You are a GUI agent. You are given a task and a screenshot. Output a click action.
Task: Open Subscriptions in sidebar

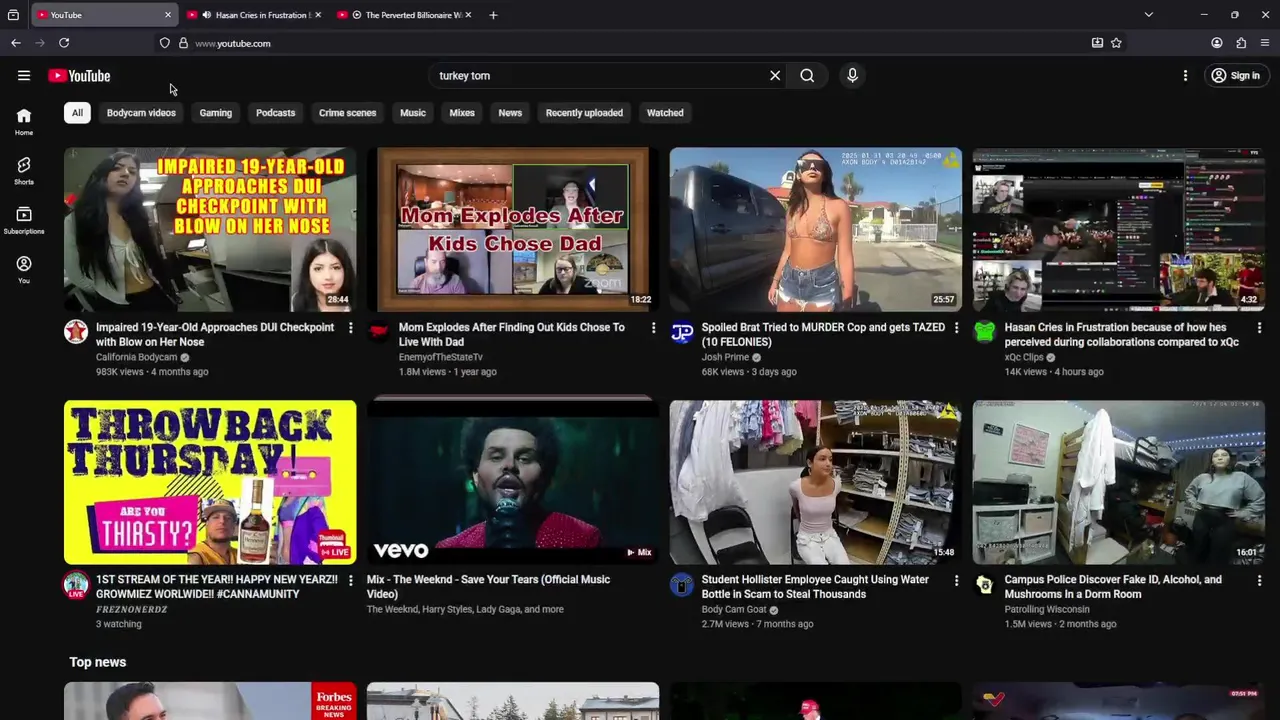tap(24, 220)
